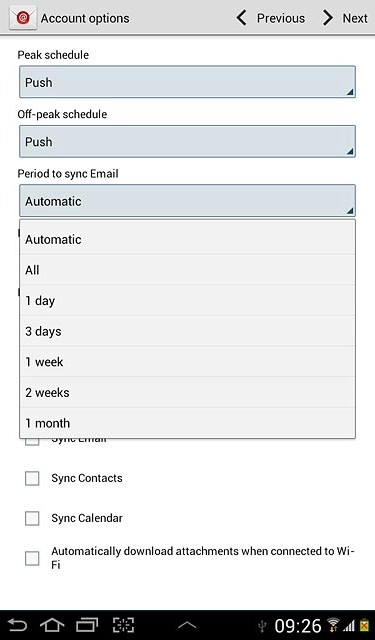Enable the Sync Calendar checkbox
The image size is (375, 640).
(x=32, y=518)
